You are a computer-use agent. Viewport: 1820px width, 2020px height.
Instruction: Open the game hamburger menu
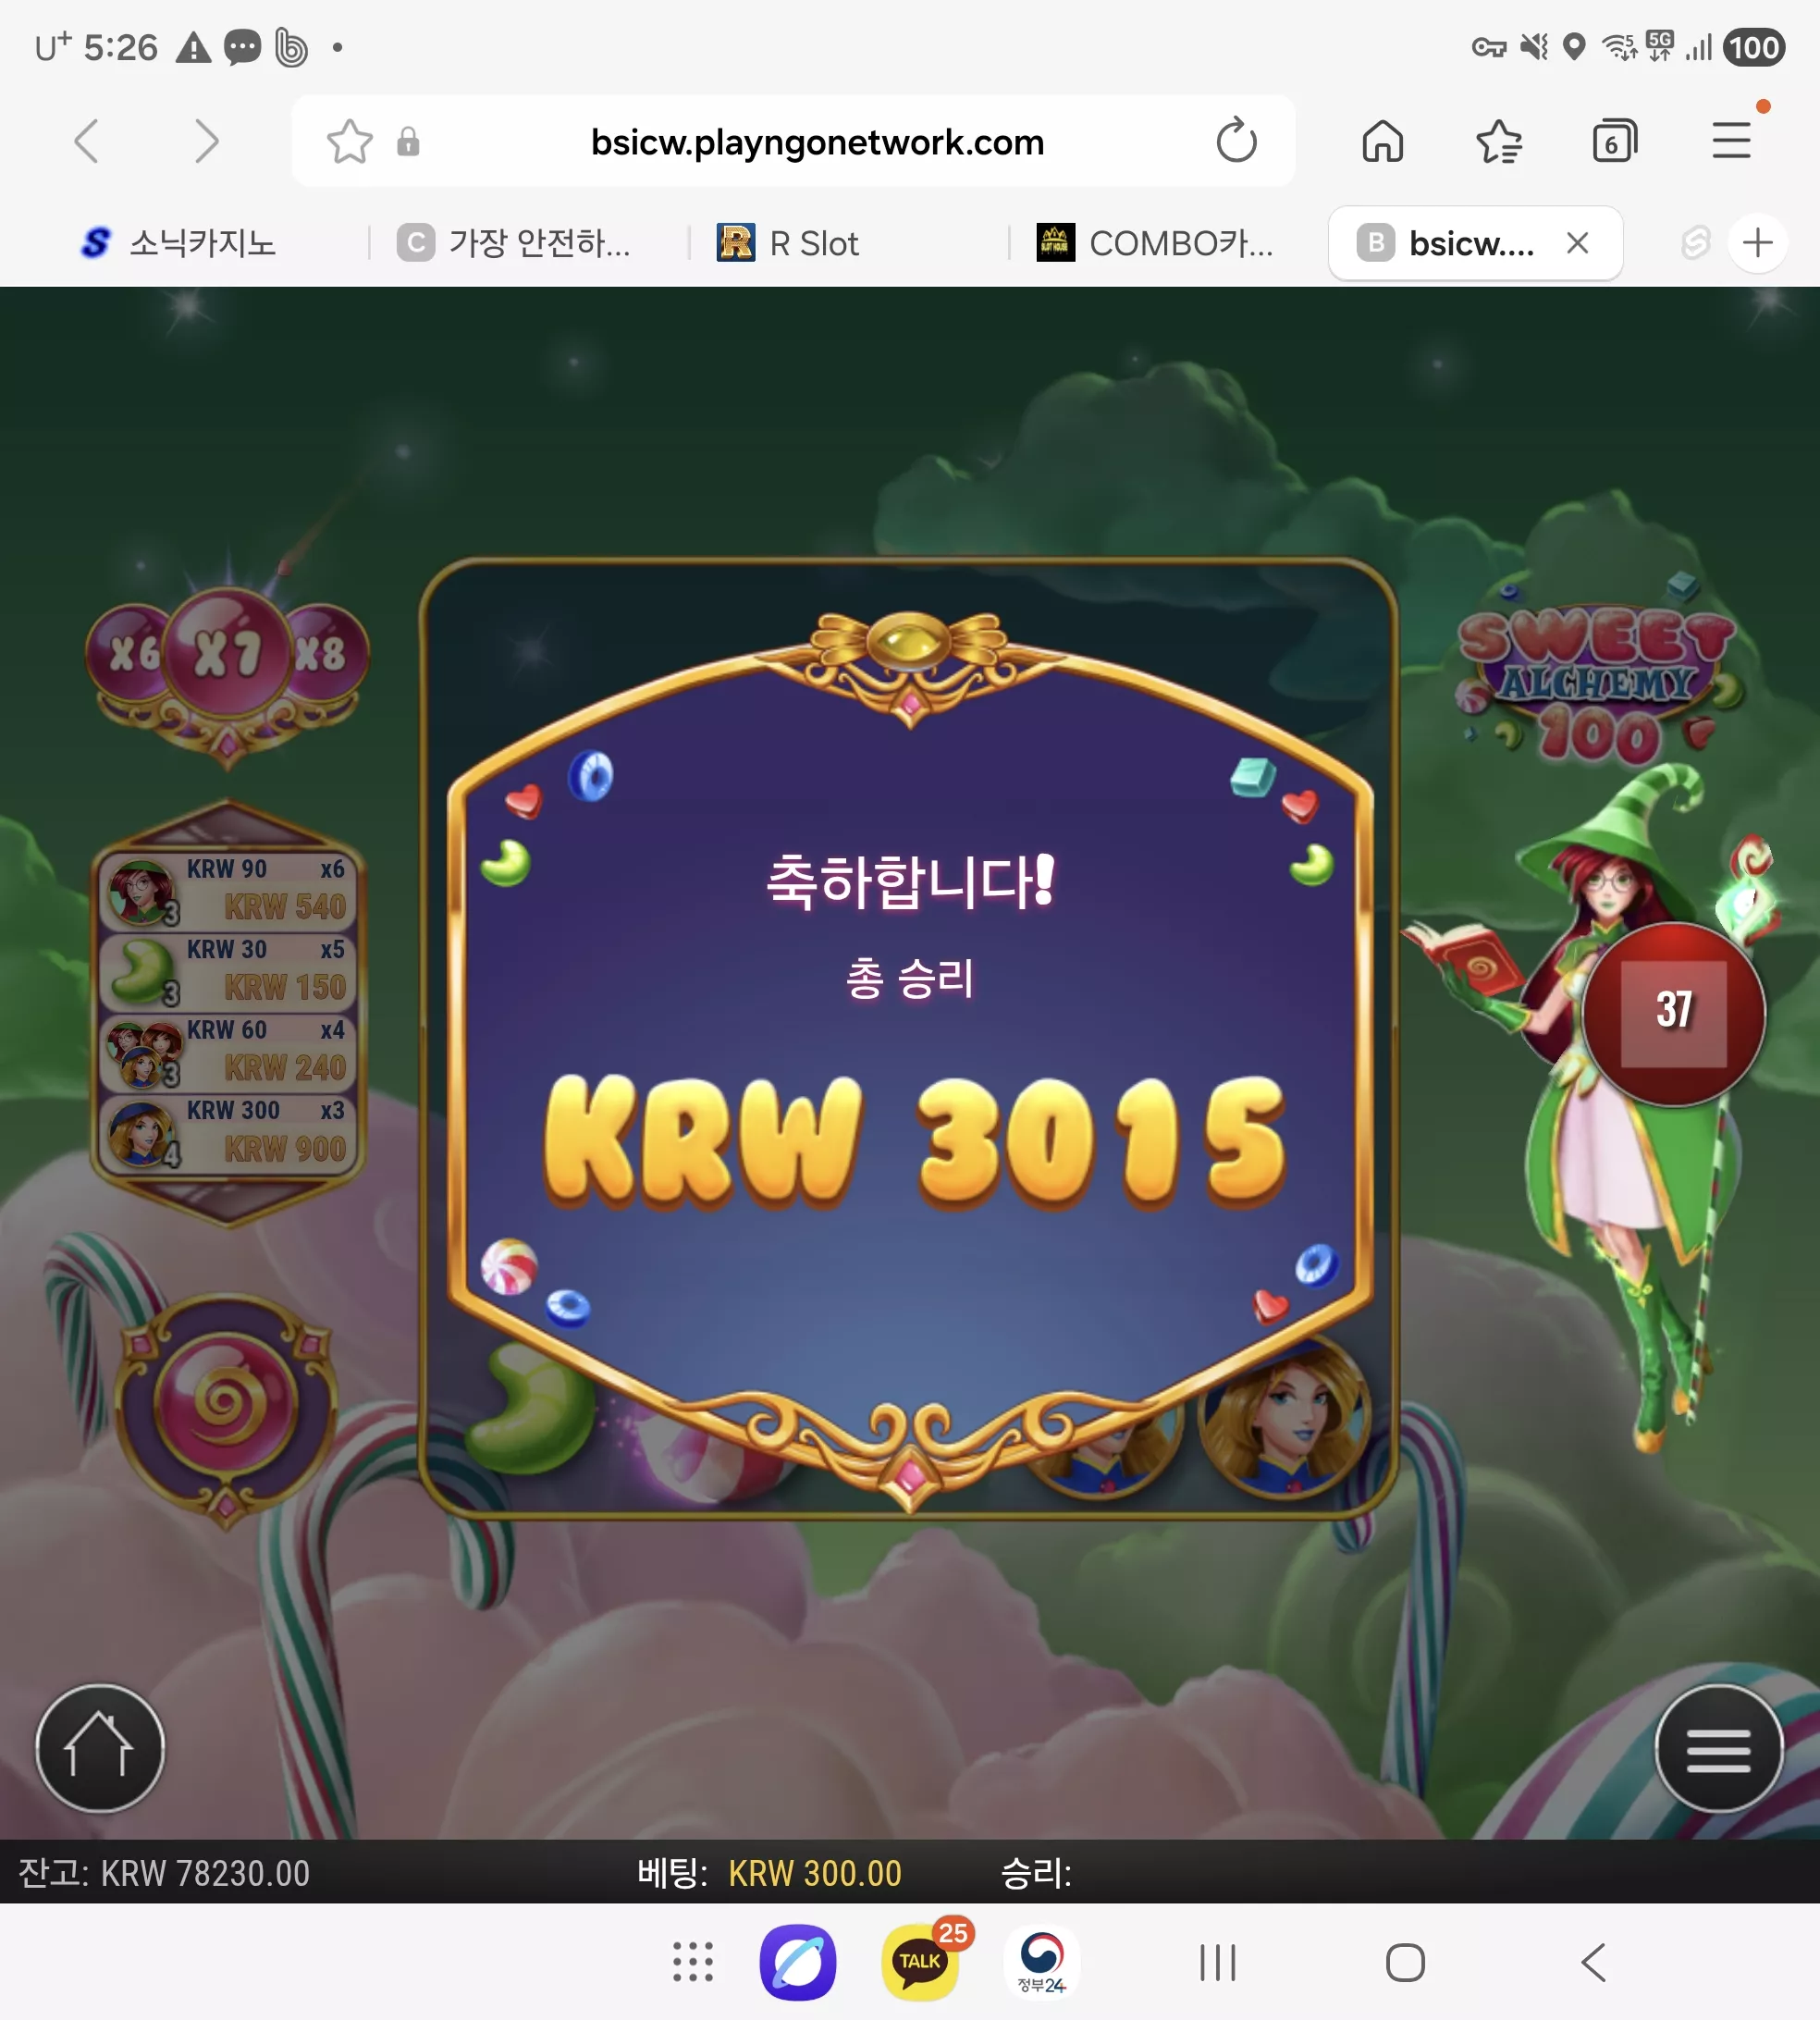tap(1718, 1747)
